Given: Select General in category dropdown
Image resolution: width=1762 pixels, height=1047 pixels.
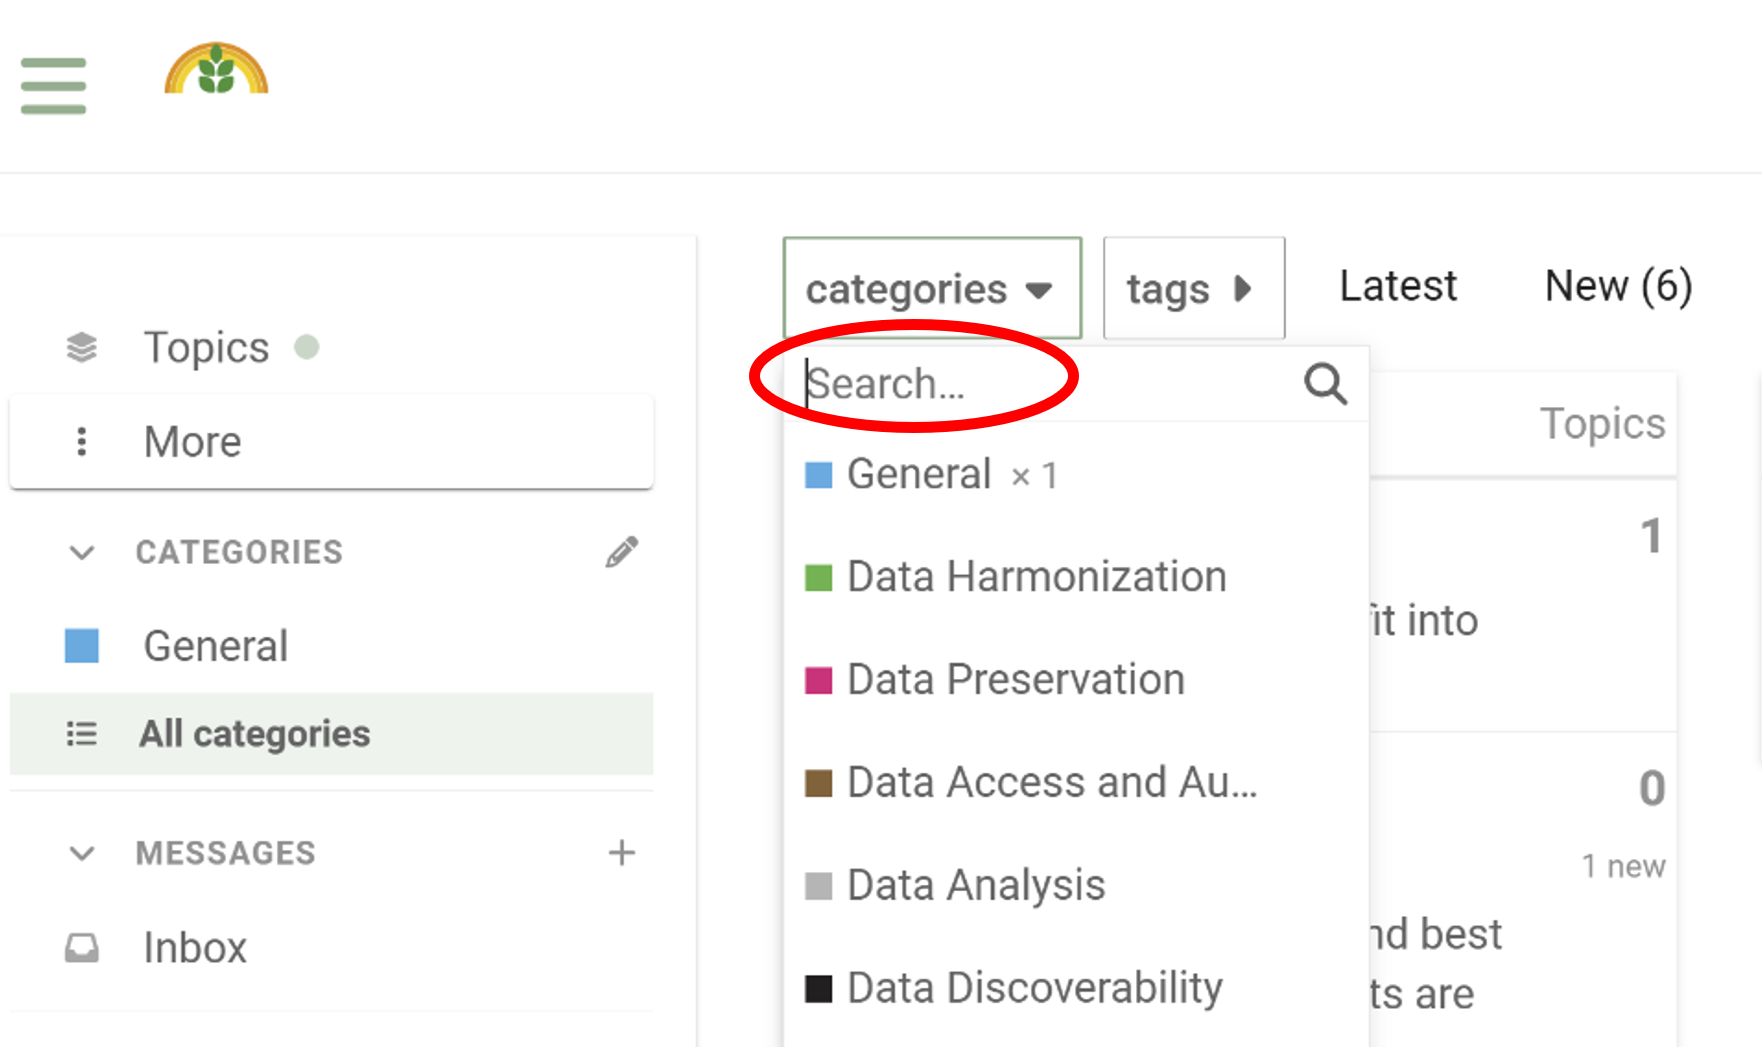Looking at the screenshot, I should pyautogui.click(x=1076, y=474).
